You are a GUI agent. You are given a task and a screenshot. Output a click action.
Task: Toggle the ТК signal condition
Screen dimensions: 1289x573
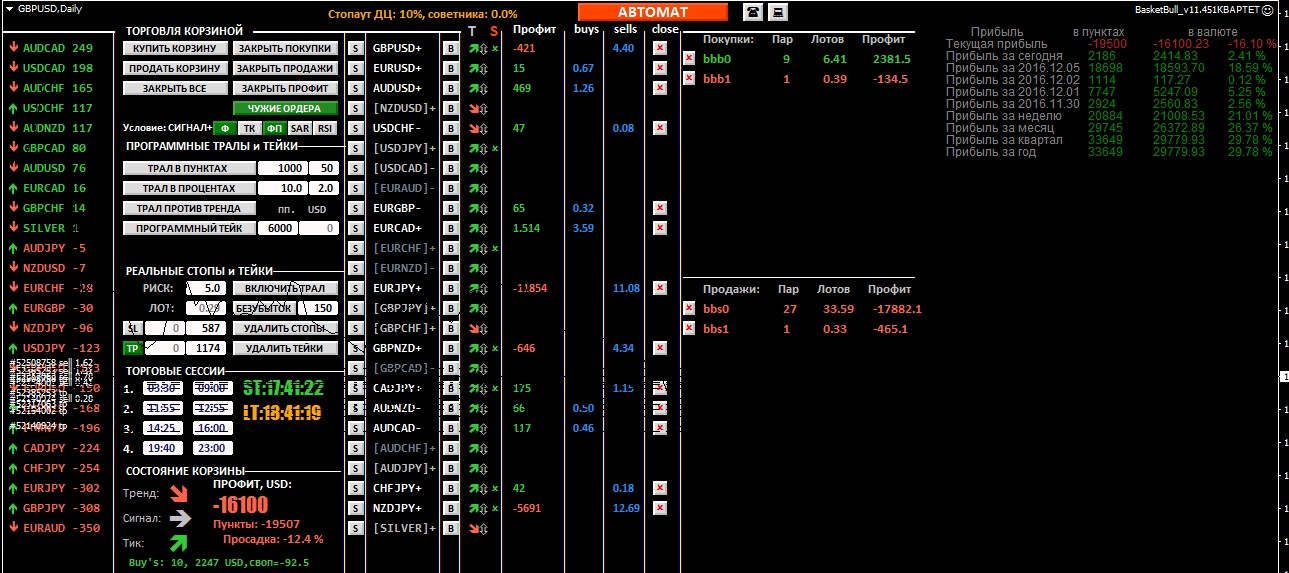(249, 128)
